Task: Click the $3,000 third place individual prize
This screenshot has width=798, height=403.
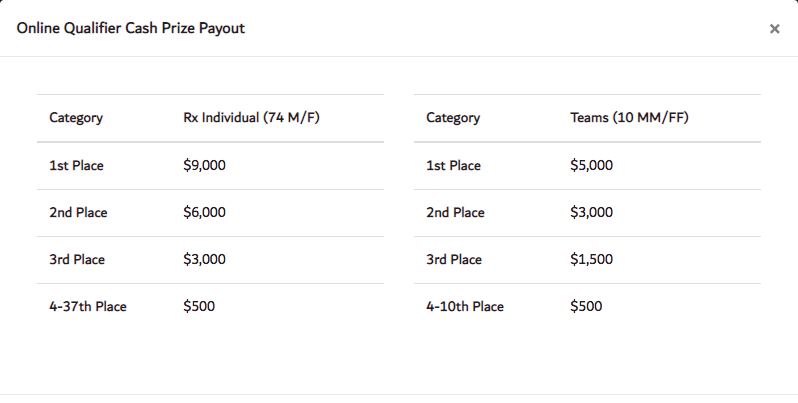Action: (x=205, y=259)
